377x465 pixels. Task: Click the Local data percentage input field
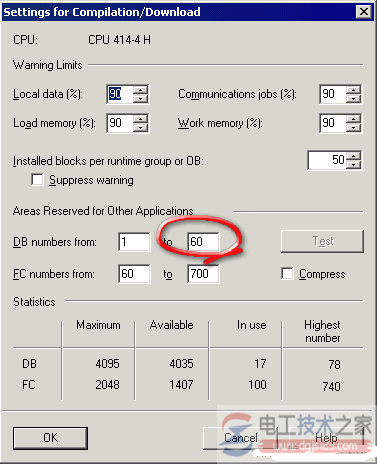click(x=120, y=94)
